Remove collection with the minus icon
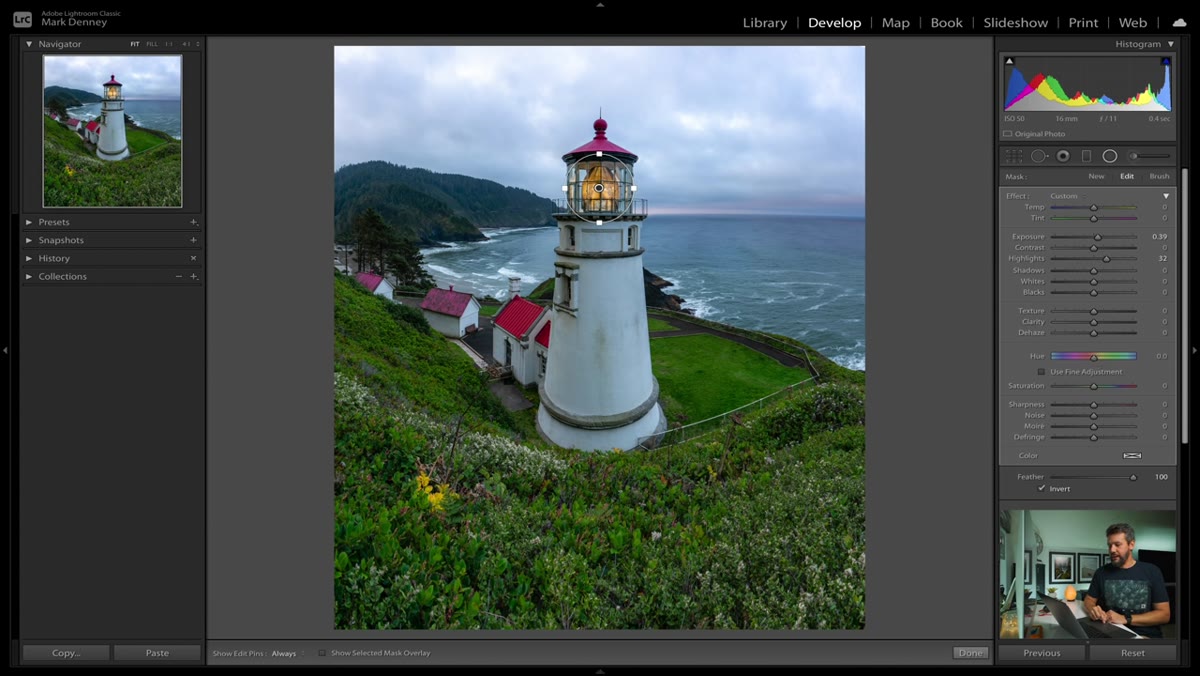Screen dimensions: 1200x676 pos(179,276)
